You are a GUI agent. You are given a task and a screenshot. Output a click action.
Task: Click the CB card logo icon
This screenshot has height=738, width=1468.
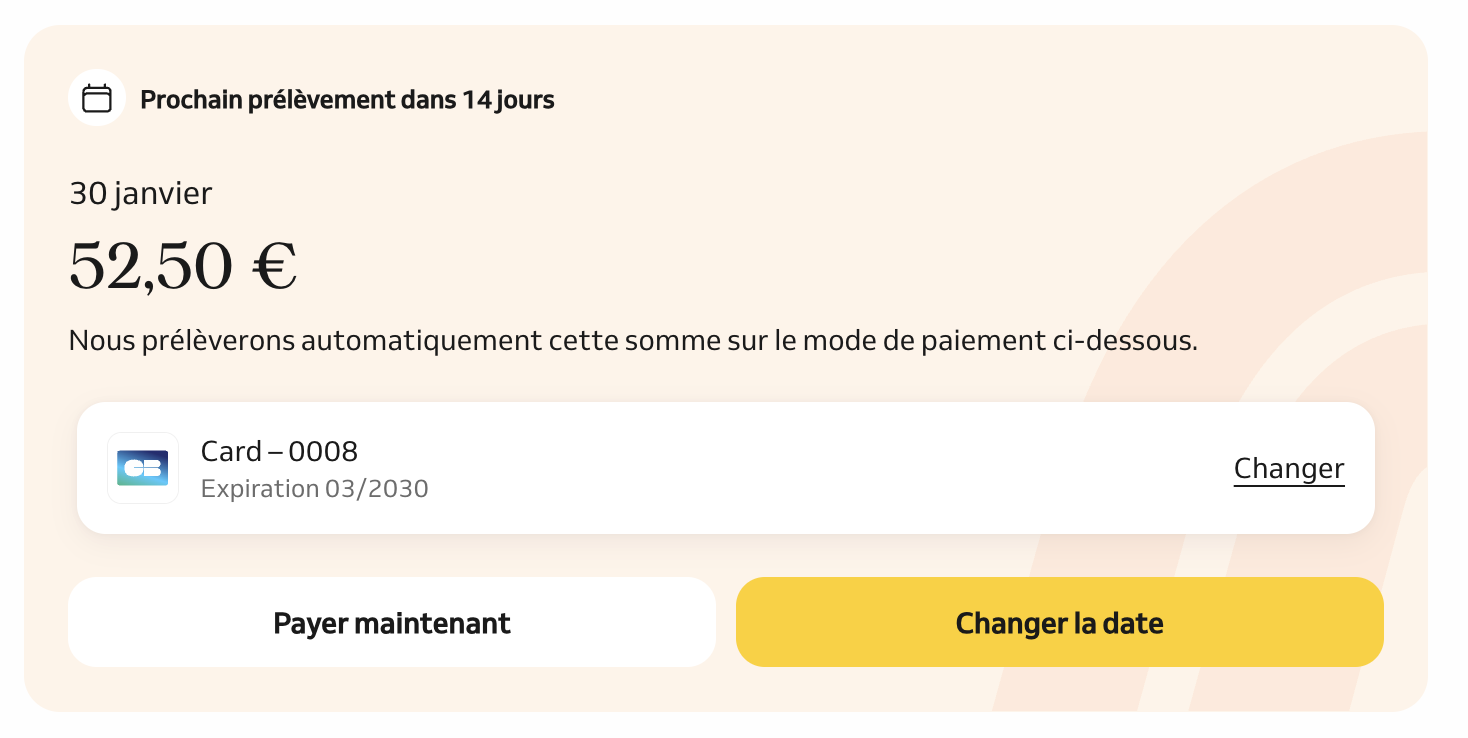coord(142,468)
